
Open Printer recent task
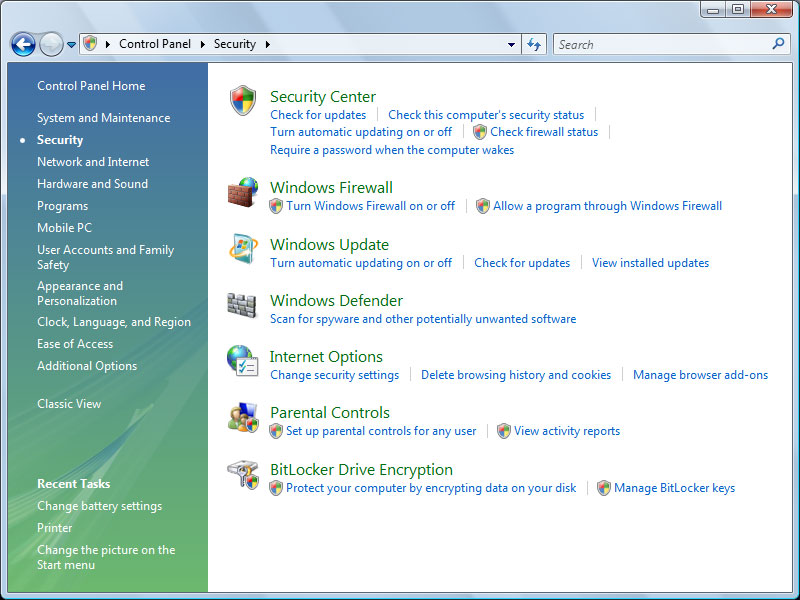click(x=54, y=528)
